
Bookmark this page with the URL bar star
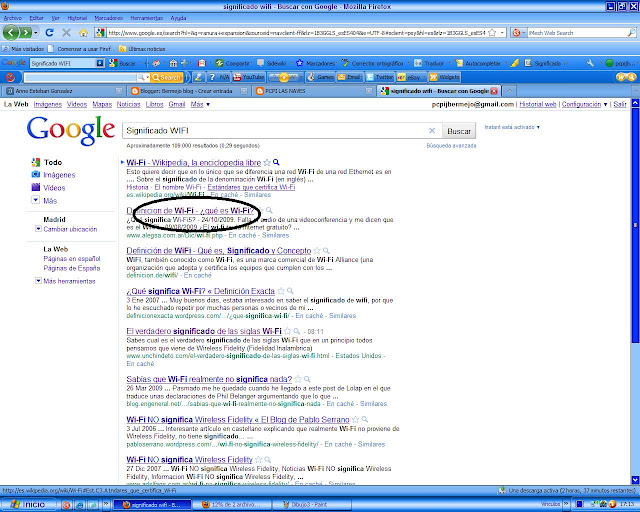click(x=492, y=33)
